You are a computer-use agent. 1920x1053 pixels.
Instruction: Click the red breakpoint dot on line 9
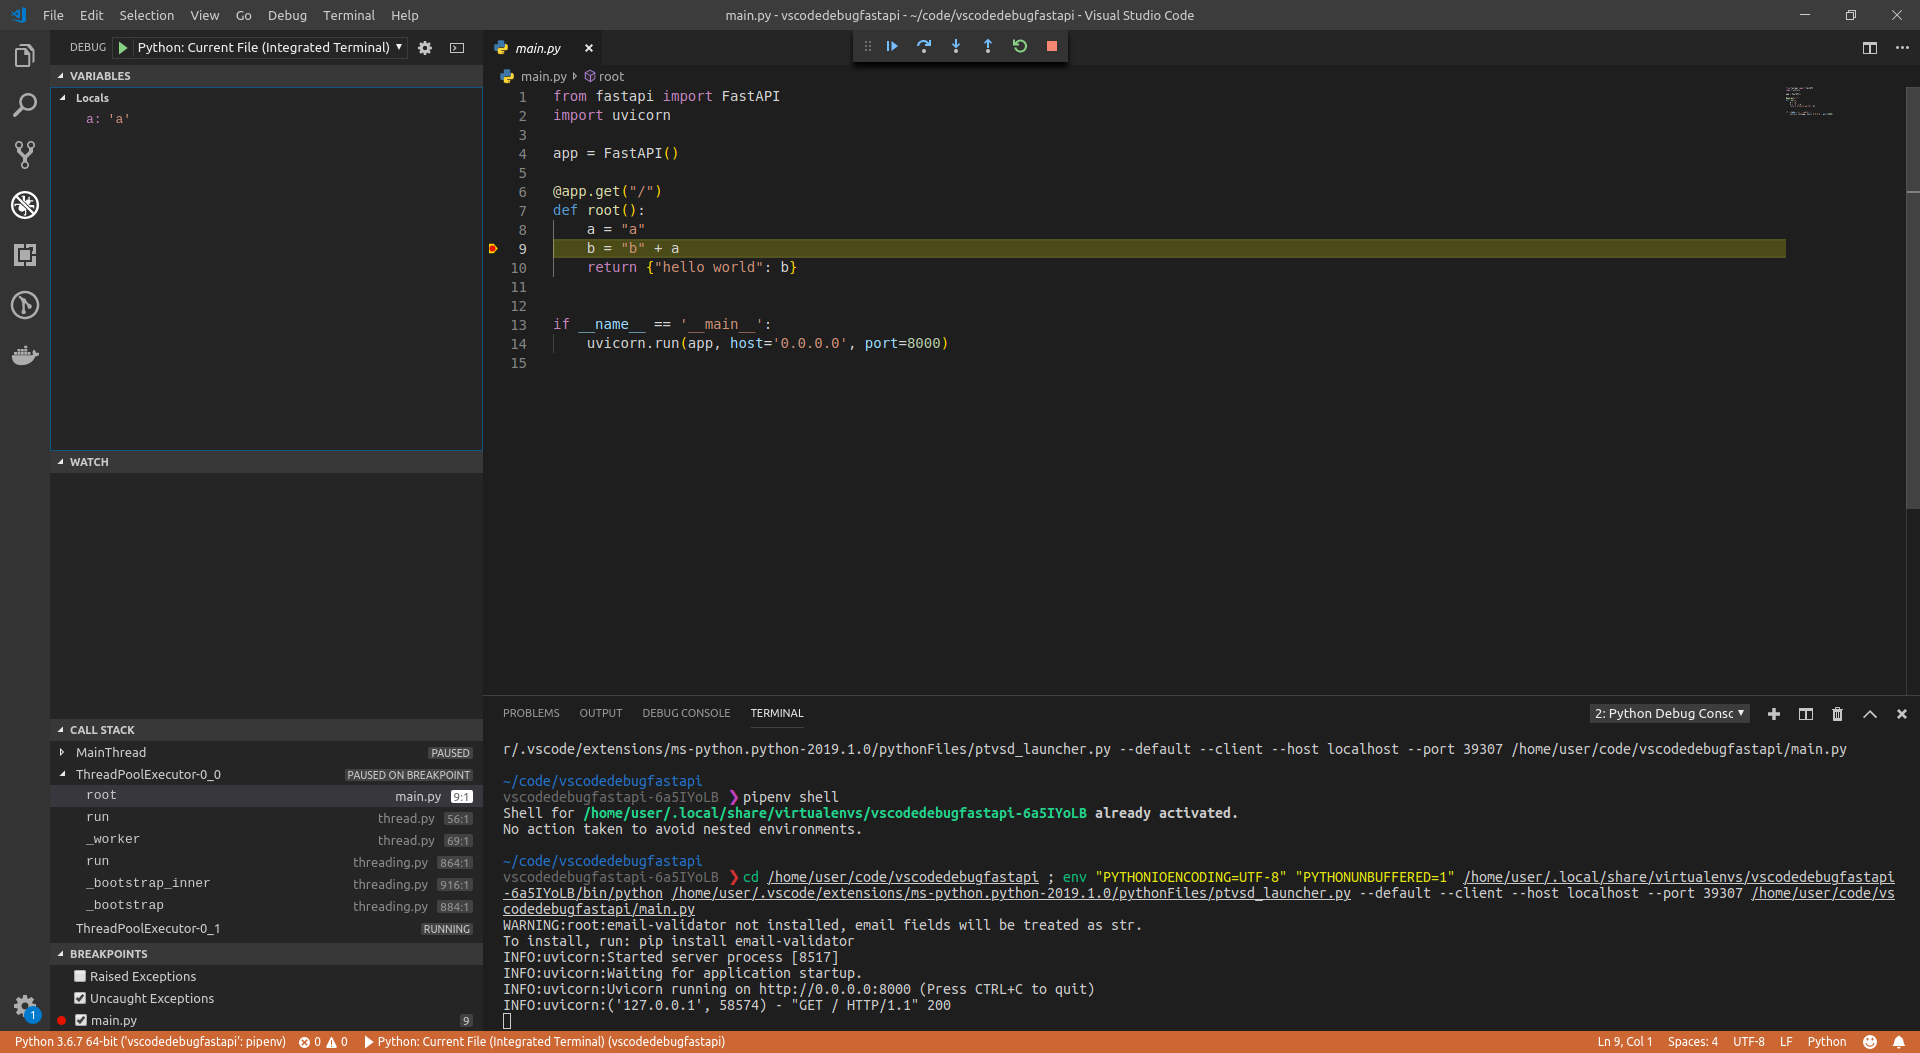492,249
